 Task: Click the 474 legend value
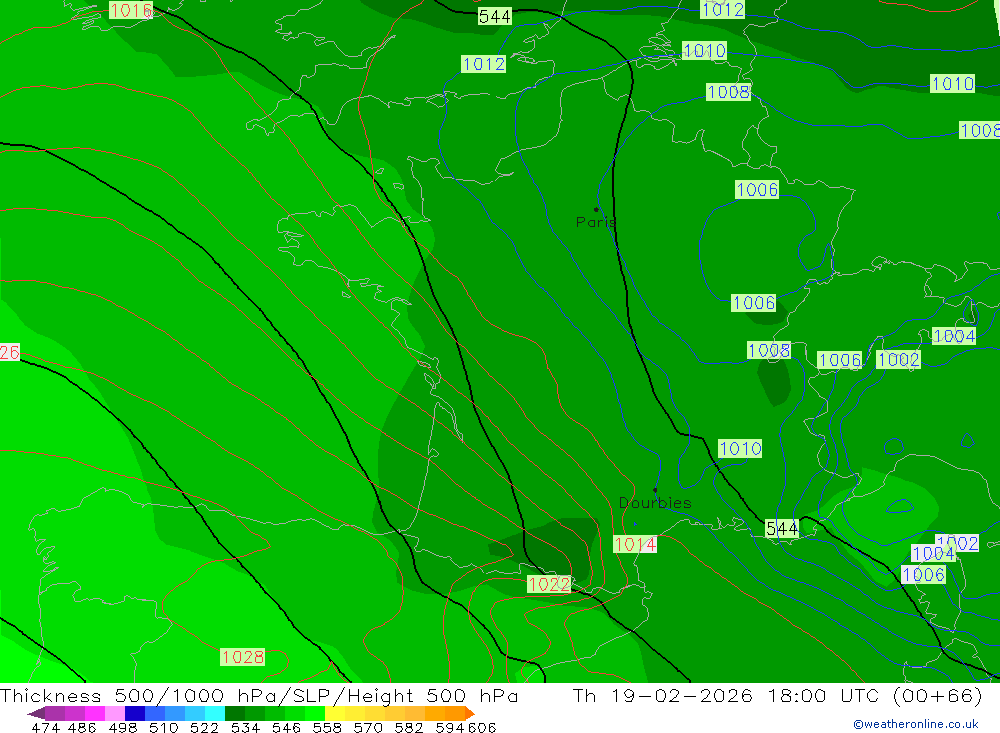(x=45, y=728)
